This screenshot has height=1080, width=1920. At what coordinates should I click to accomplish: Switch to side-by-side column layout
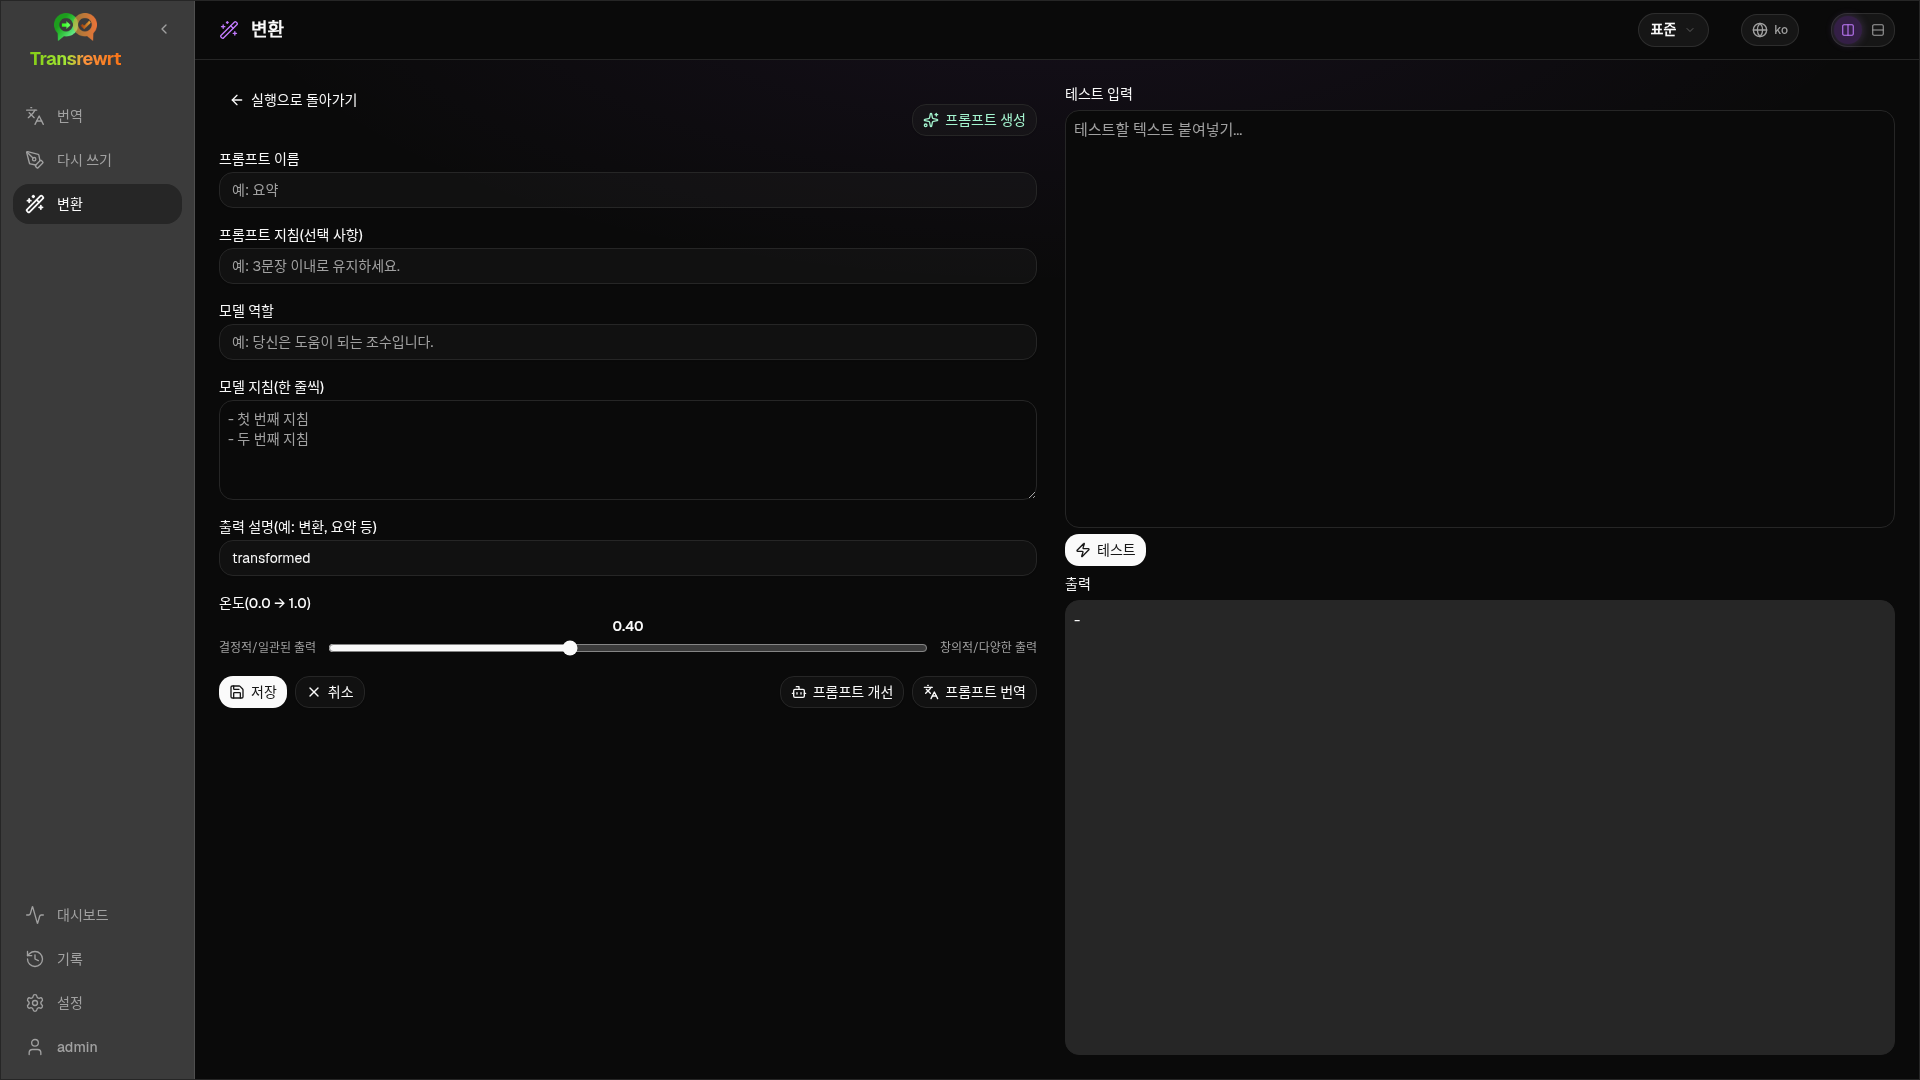click(x=1848, y=30)
